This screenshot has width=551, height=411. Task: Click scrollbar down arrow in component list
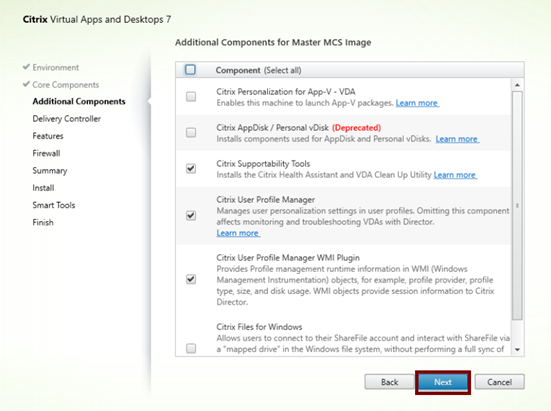pos(517,350)
